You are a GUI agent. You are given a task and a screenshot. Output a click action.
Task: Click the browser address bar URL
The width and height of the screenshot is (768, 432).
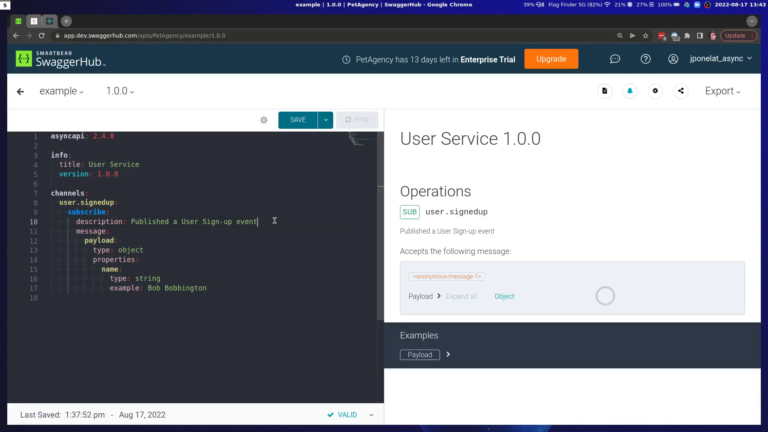(144, 36)
